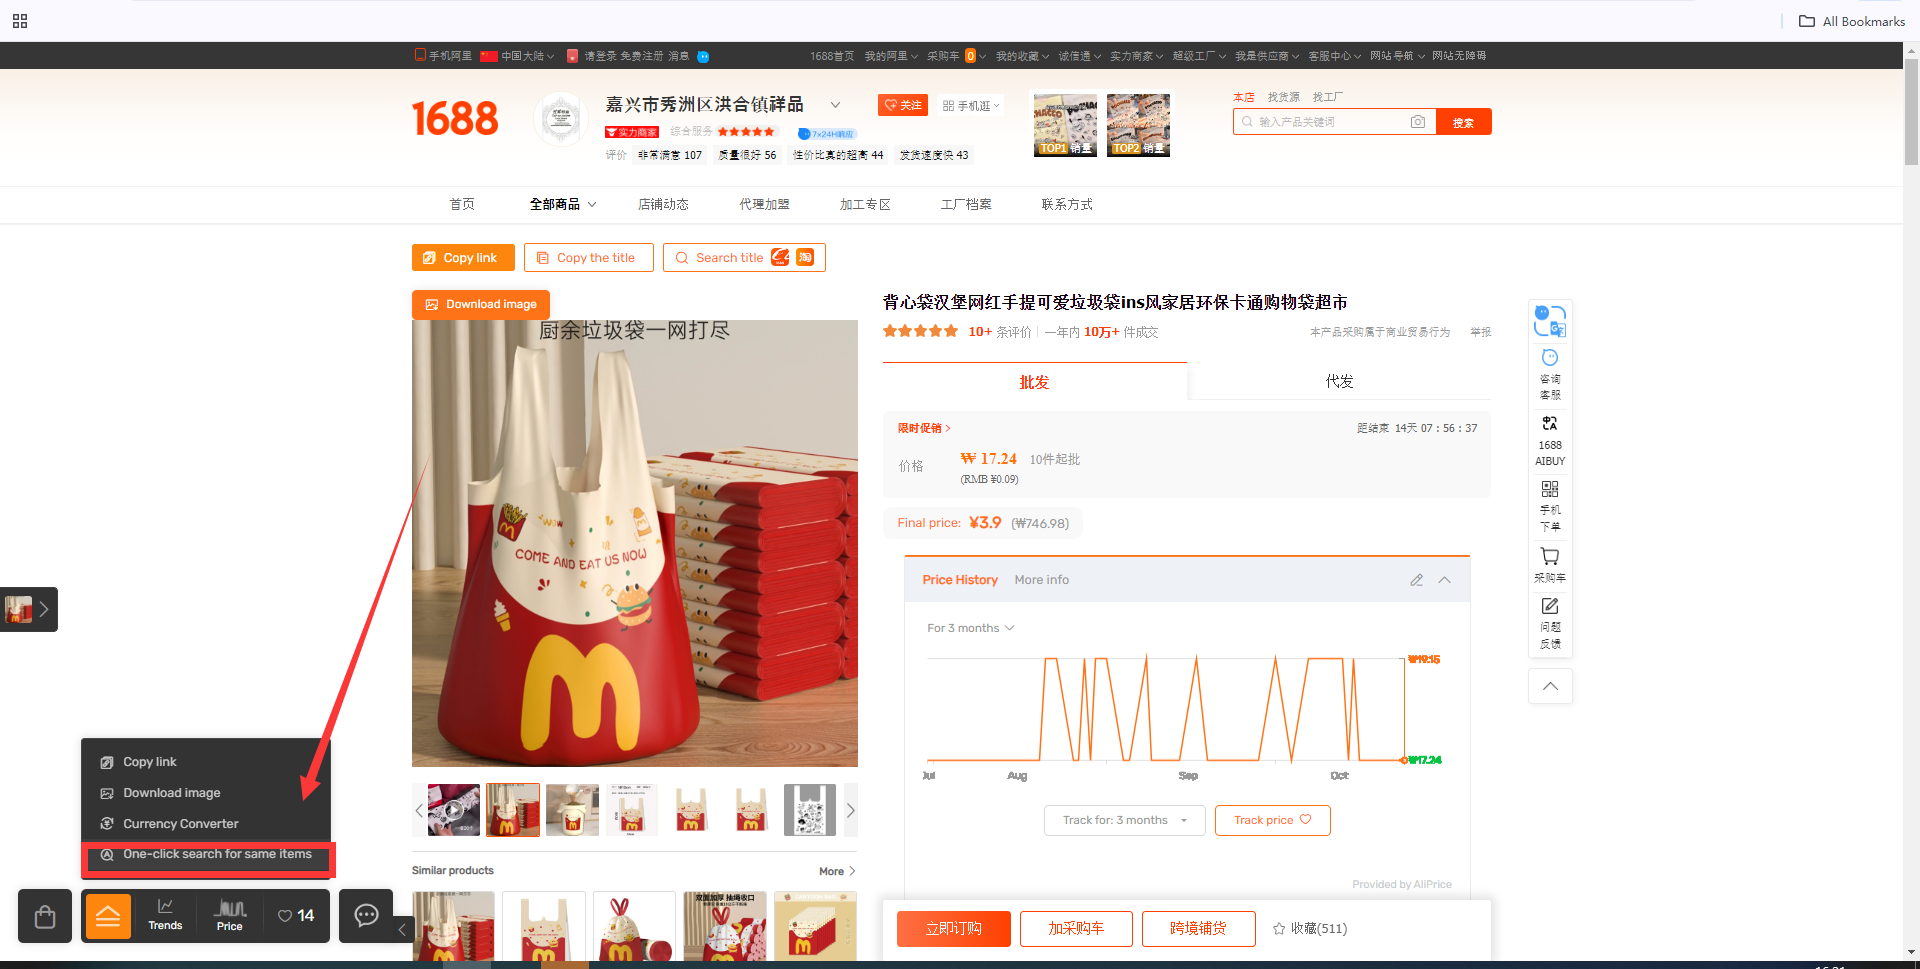This screenshot has width=1920, height=969.
Task: Open the More link in Similar products
Action: [837, 872]
